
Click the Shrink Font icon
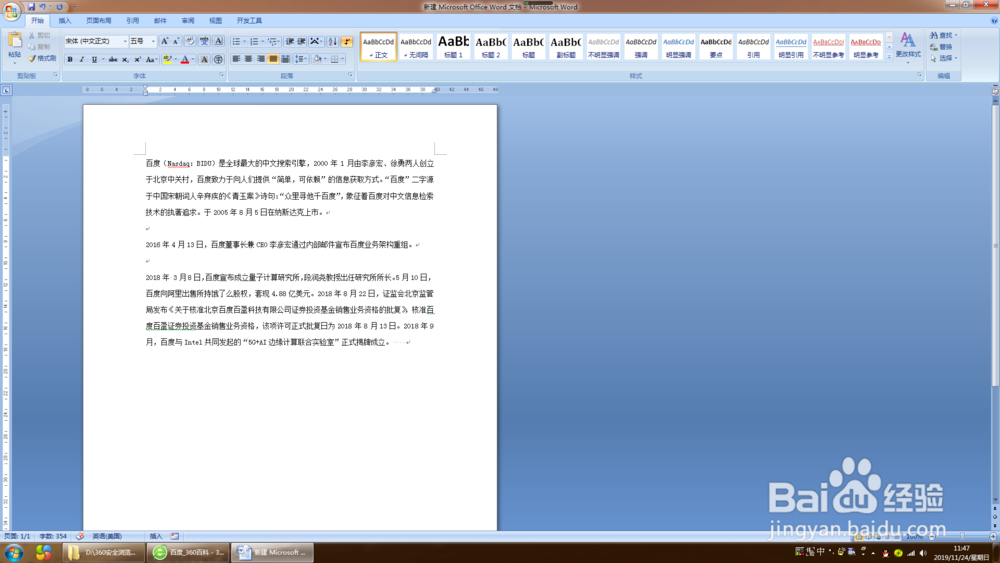[x=176, y=41]
